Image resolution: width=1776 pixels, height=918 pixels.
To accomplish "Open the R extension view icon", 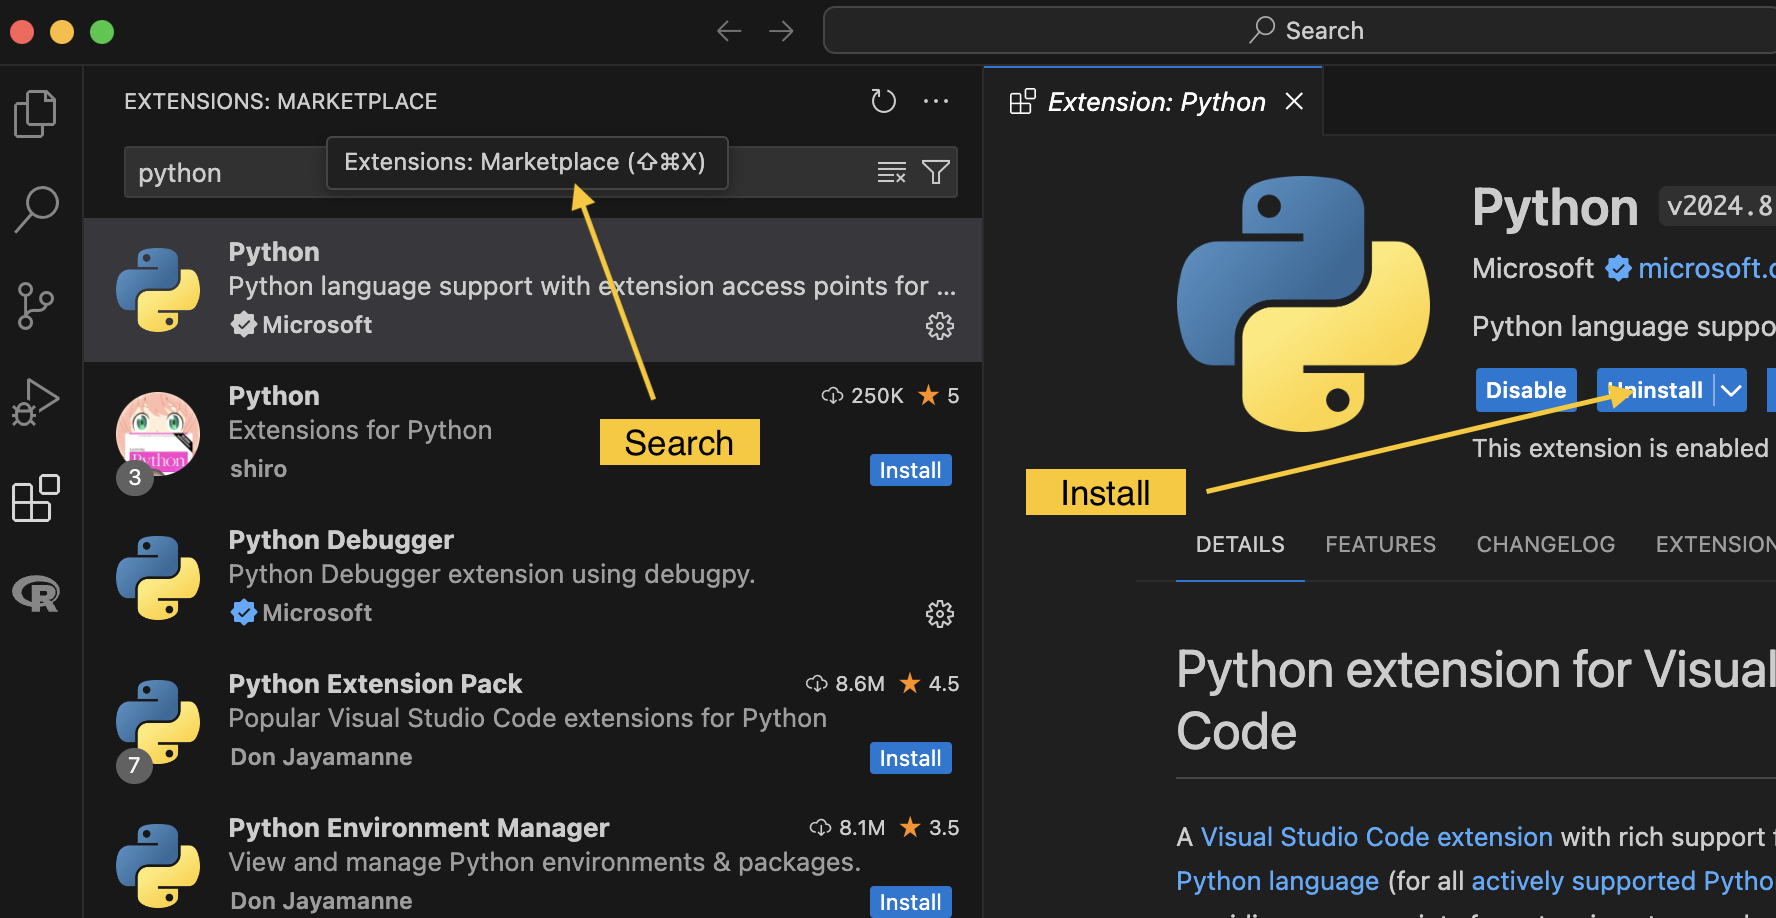I will click(36, 594).
